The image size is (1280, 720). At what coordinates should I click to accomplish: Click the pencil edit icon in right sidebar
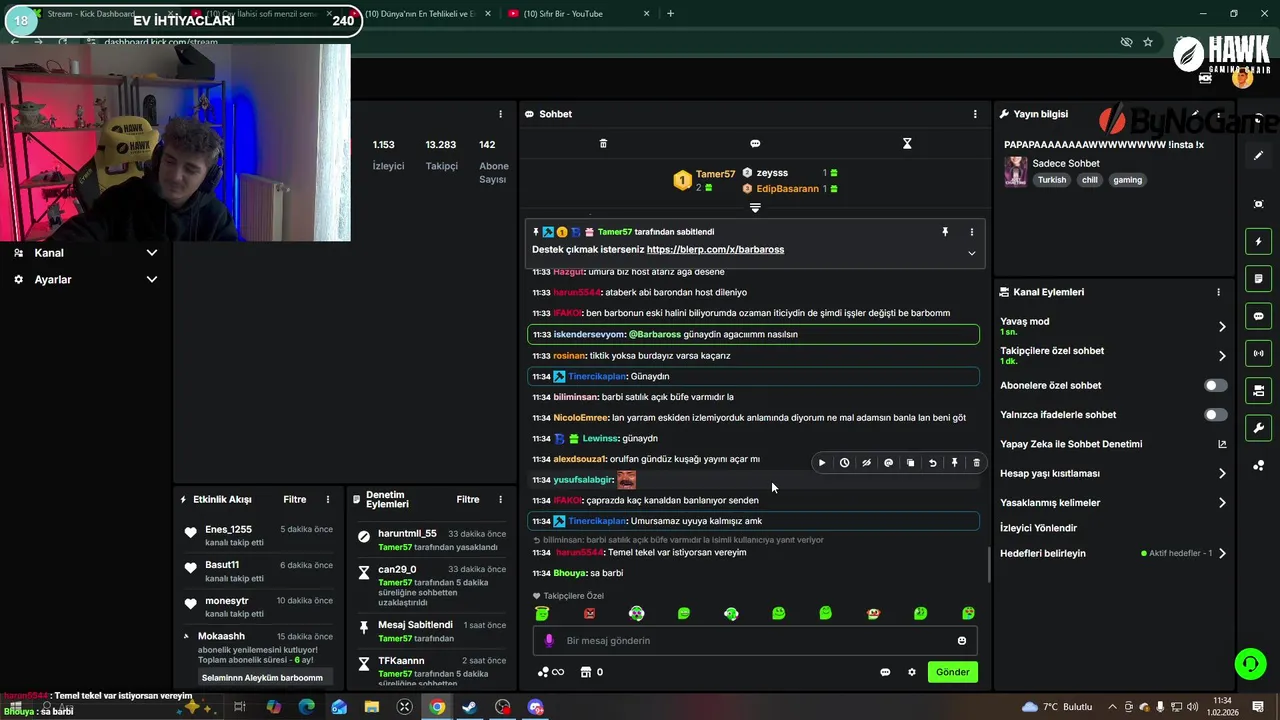1259,155
